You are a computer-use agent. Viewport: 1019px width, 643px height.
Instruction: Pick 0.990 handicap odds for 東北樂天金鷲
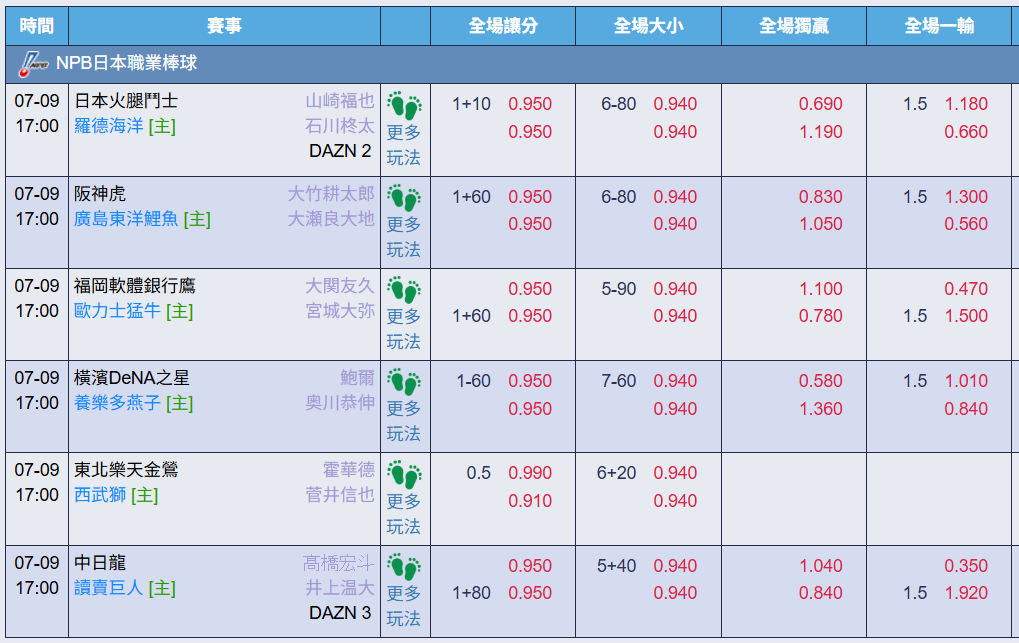[x=530, y=473]
